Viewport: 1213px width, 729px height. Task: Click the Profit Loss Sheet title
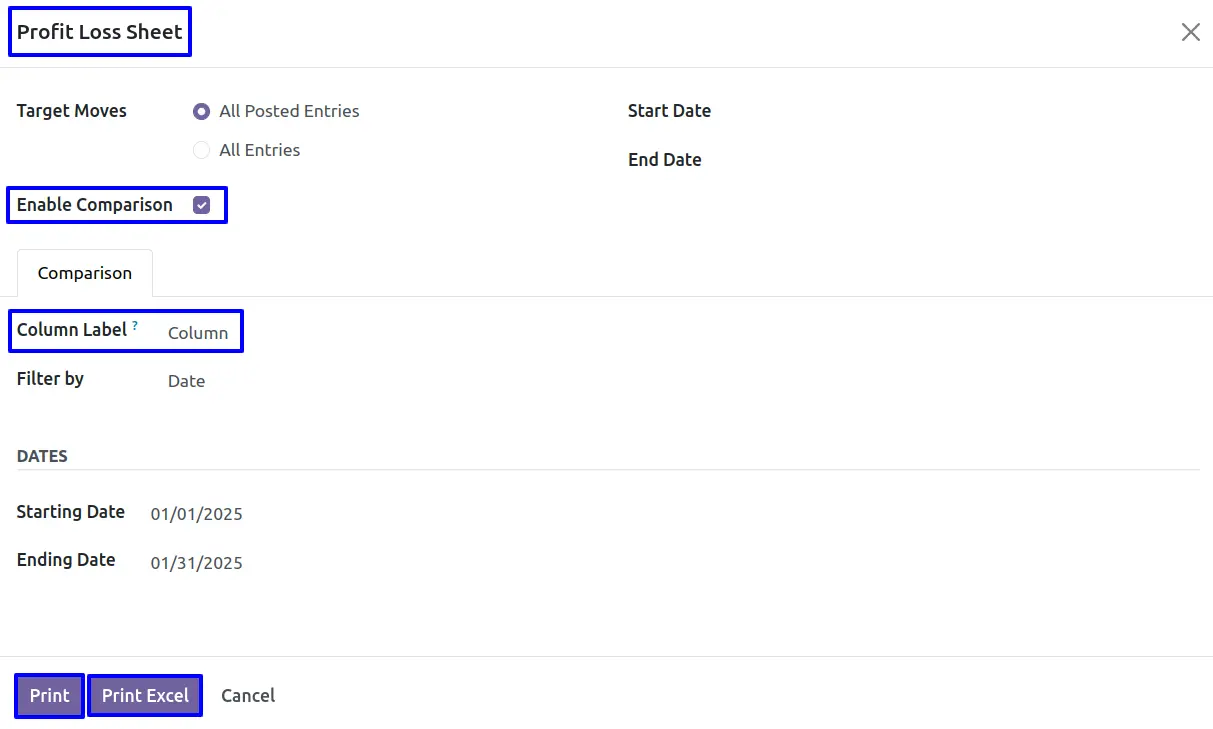coord(100,32)
